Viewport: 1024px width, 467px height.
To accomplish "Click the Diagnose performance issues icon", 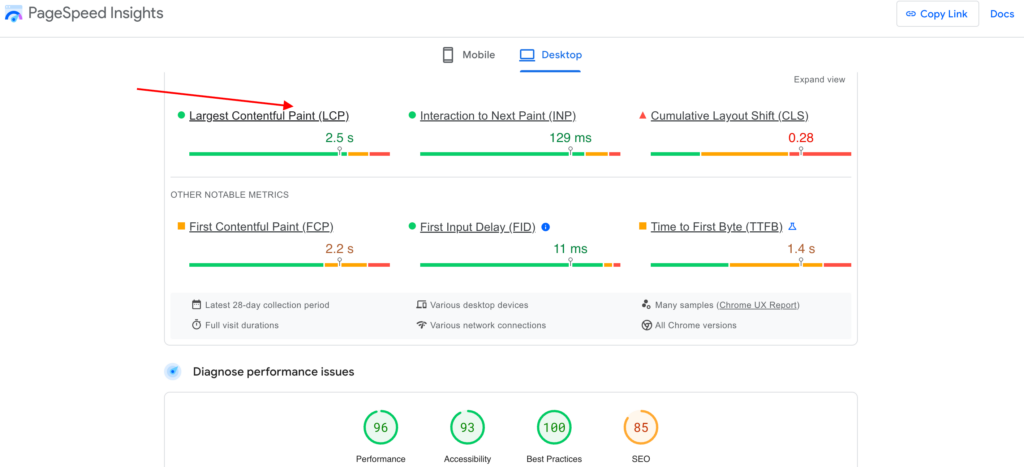I will click(x=173, y=372).
